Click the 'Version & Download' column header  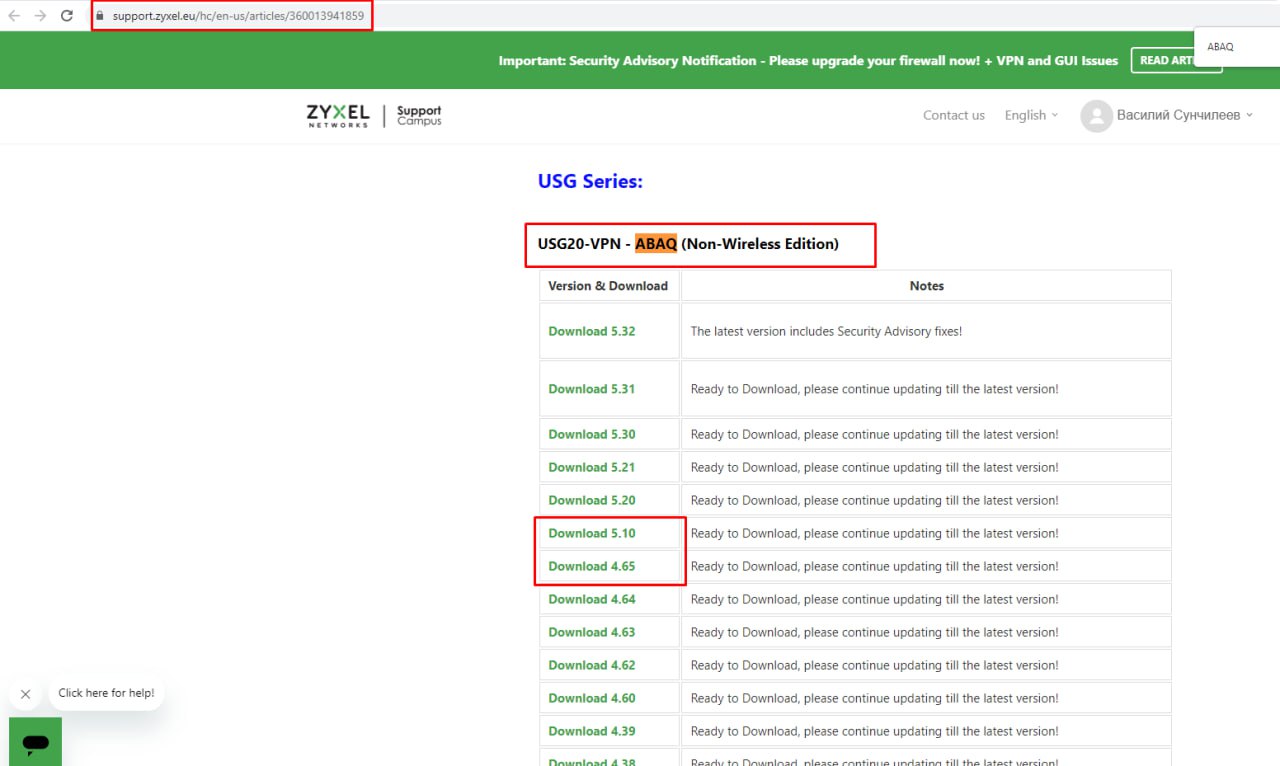608,286
